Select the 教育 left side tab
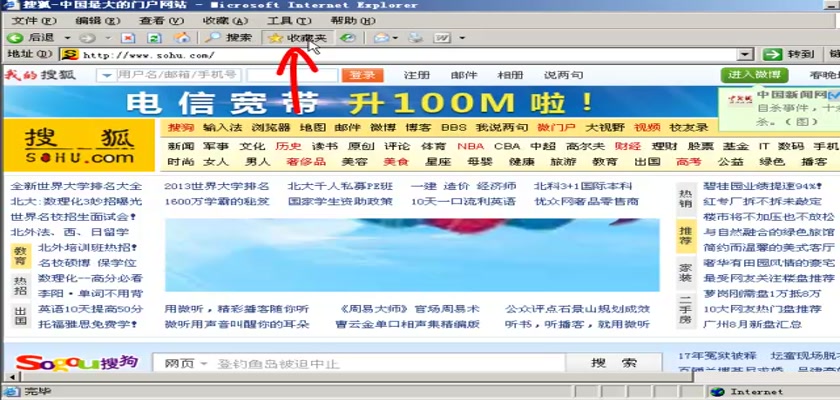 (x=21, y=256)
